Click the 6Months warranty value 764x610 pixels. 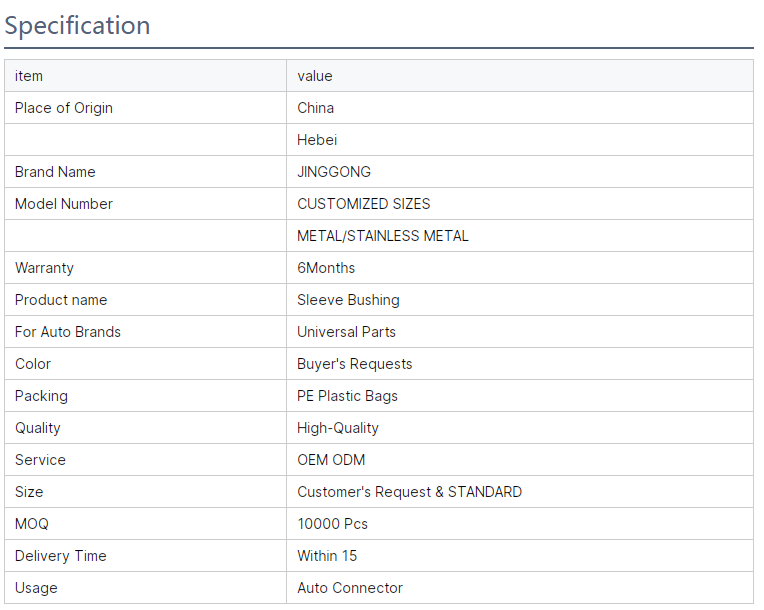tap(326, 268)
